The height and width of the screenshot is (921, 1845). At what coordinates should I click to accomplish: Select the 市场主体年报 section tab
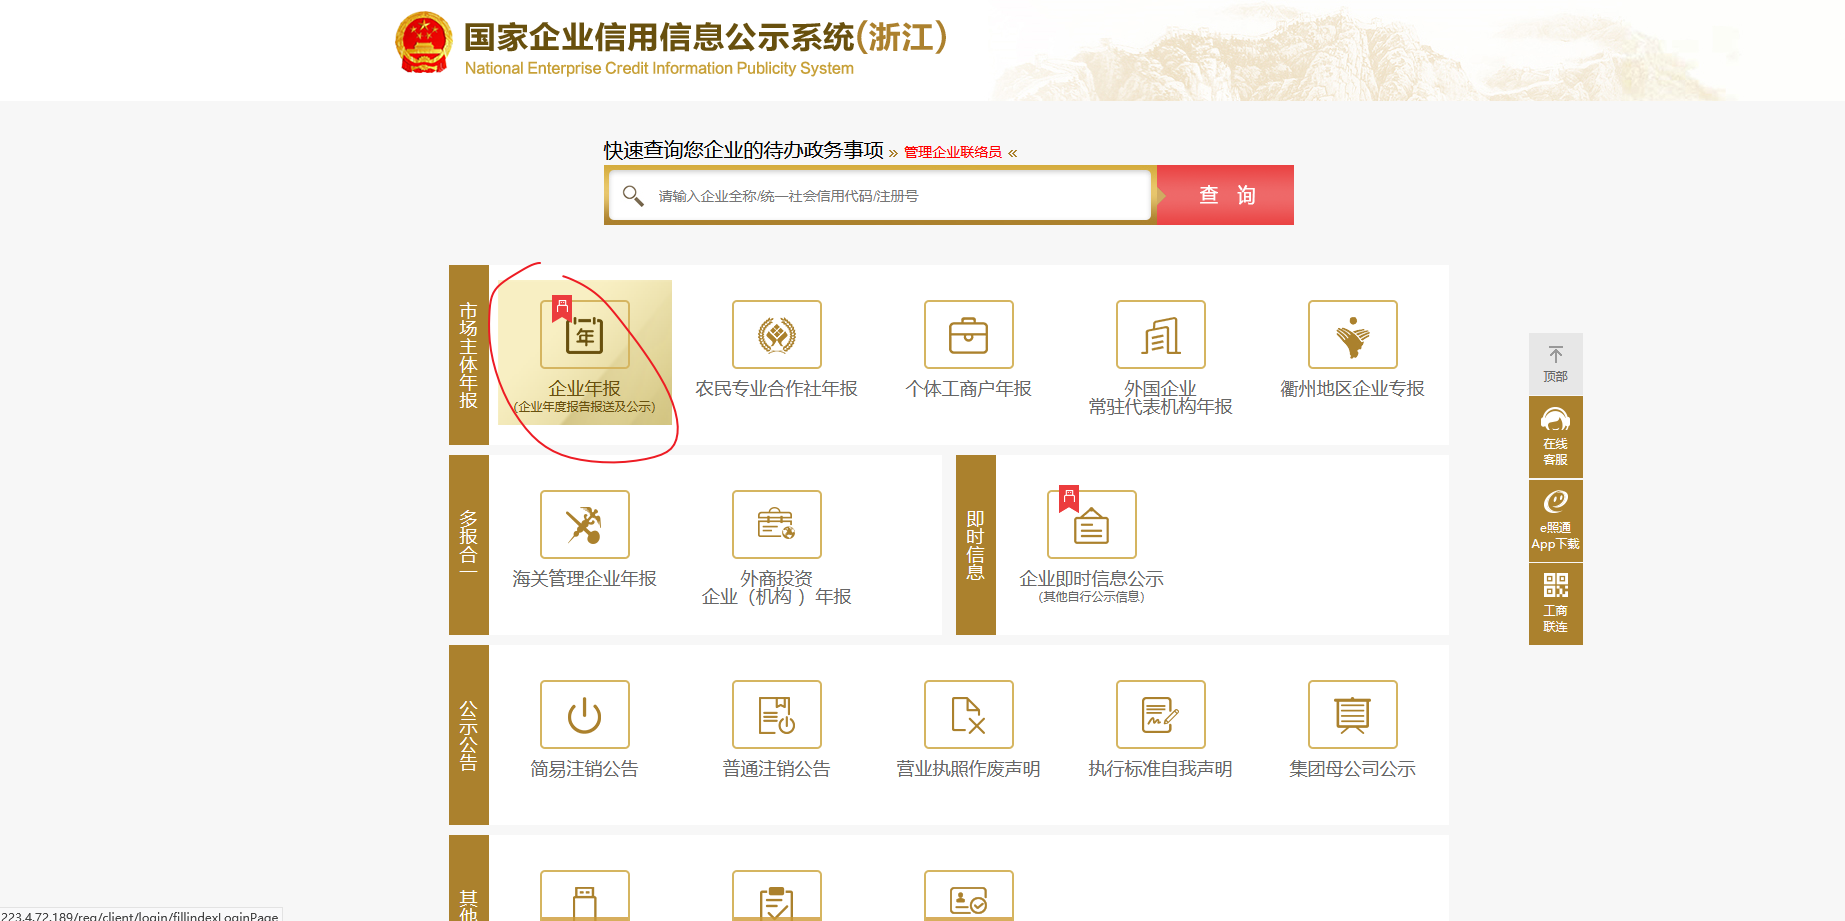tap(469, 355)
